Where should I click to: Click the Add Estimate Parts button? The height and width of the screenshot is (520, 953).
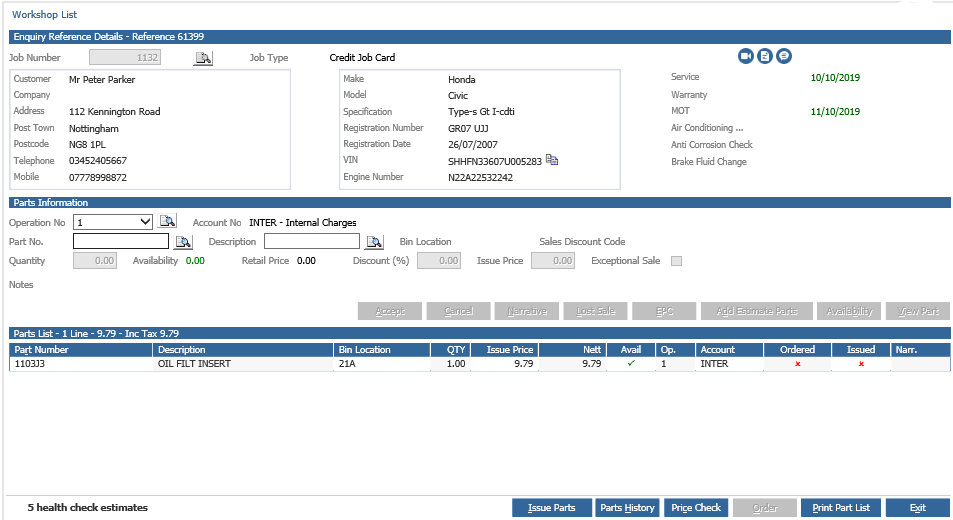pos(757,311)
